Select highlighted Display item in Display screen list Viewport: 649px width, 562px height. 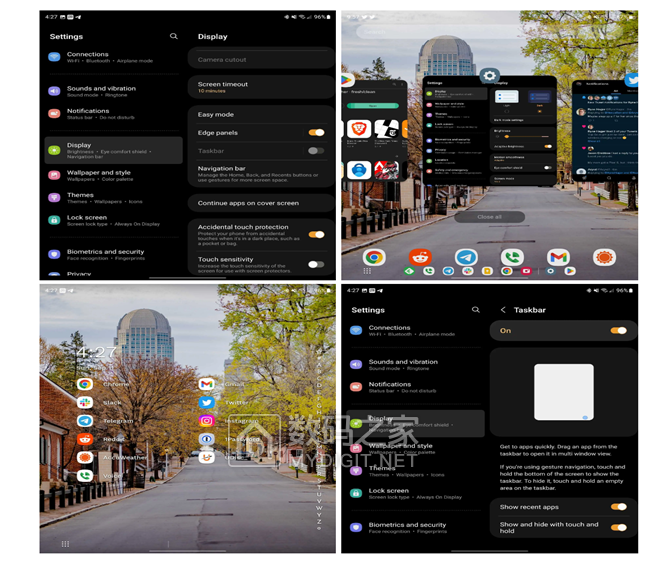click(113, 151)
